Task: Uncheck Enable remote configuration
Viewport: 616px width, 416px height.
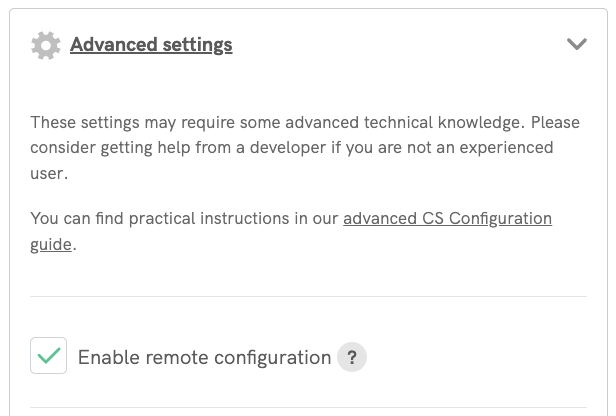Action: [x=49, y=356]
